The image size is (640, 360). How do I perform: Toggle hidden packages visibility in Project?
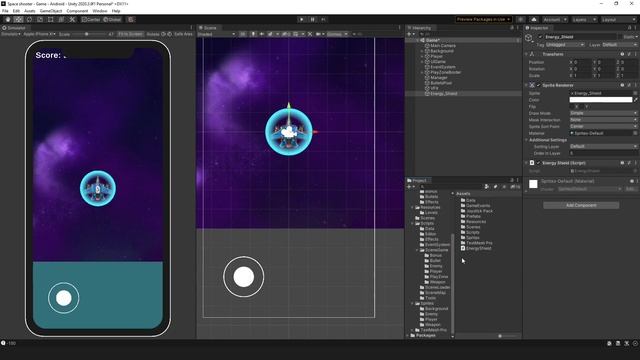tap(516, 187)
